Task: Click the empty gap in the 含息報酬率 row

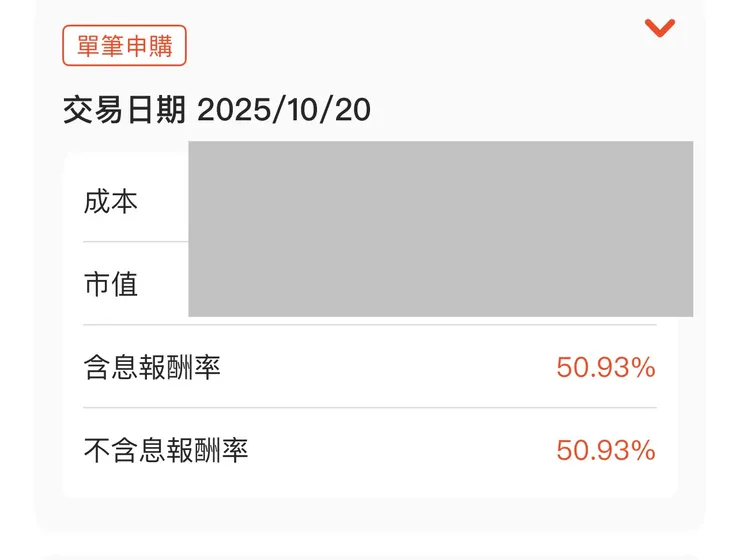Action: 390,367
